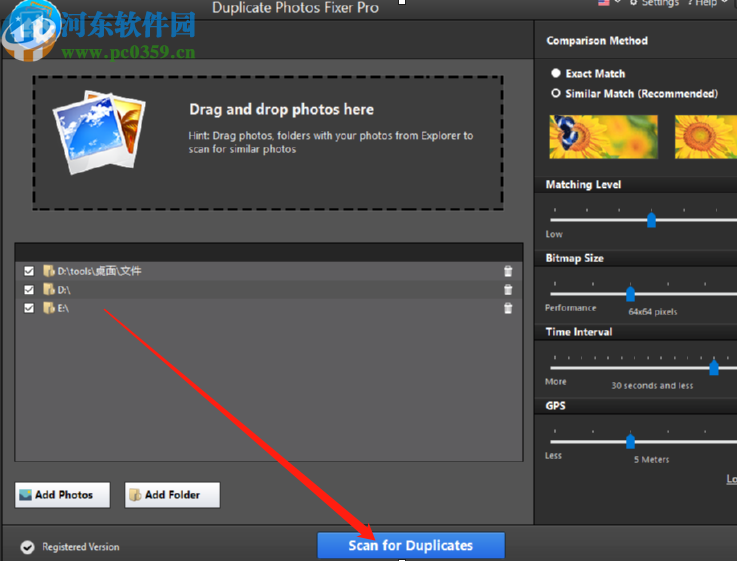Uncheck the D:\tools folder checkbox

(x=29, y=271)
